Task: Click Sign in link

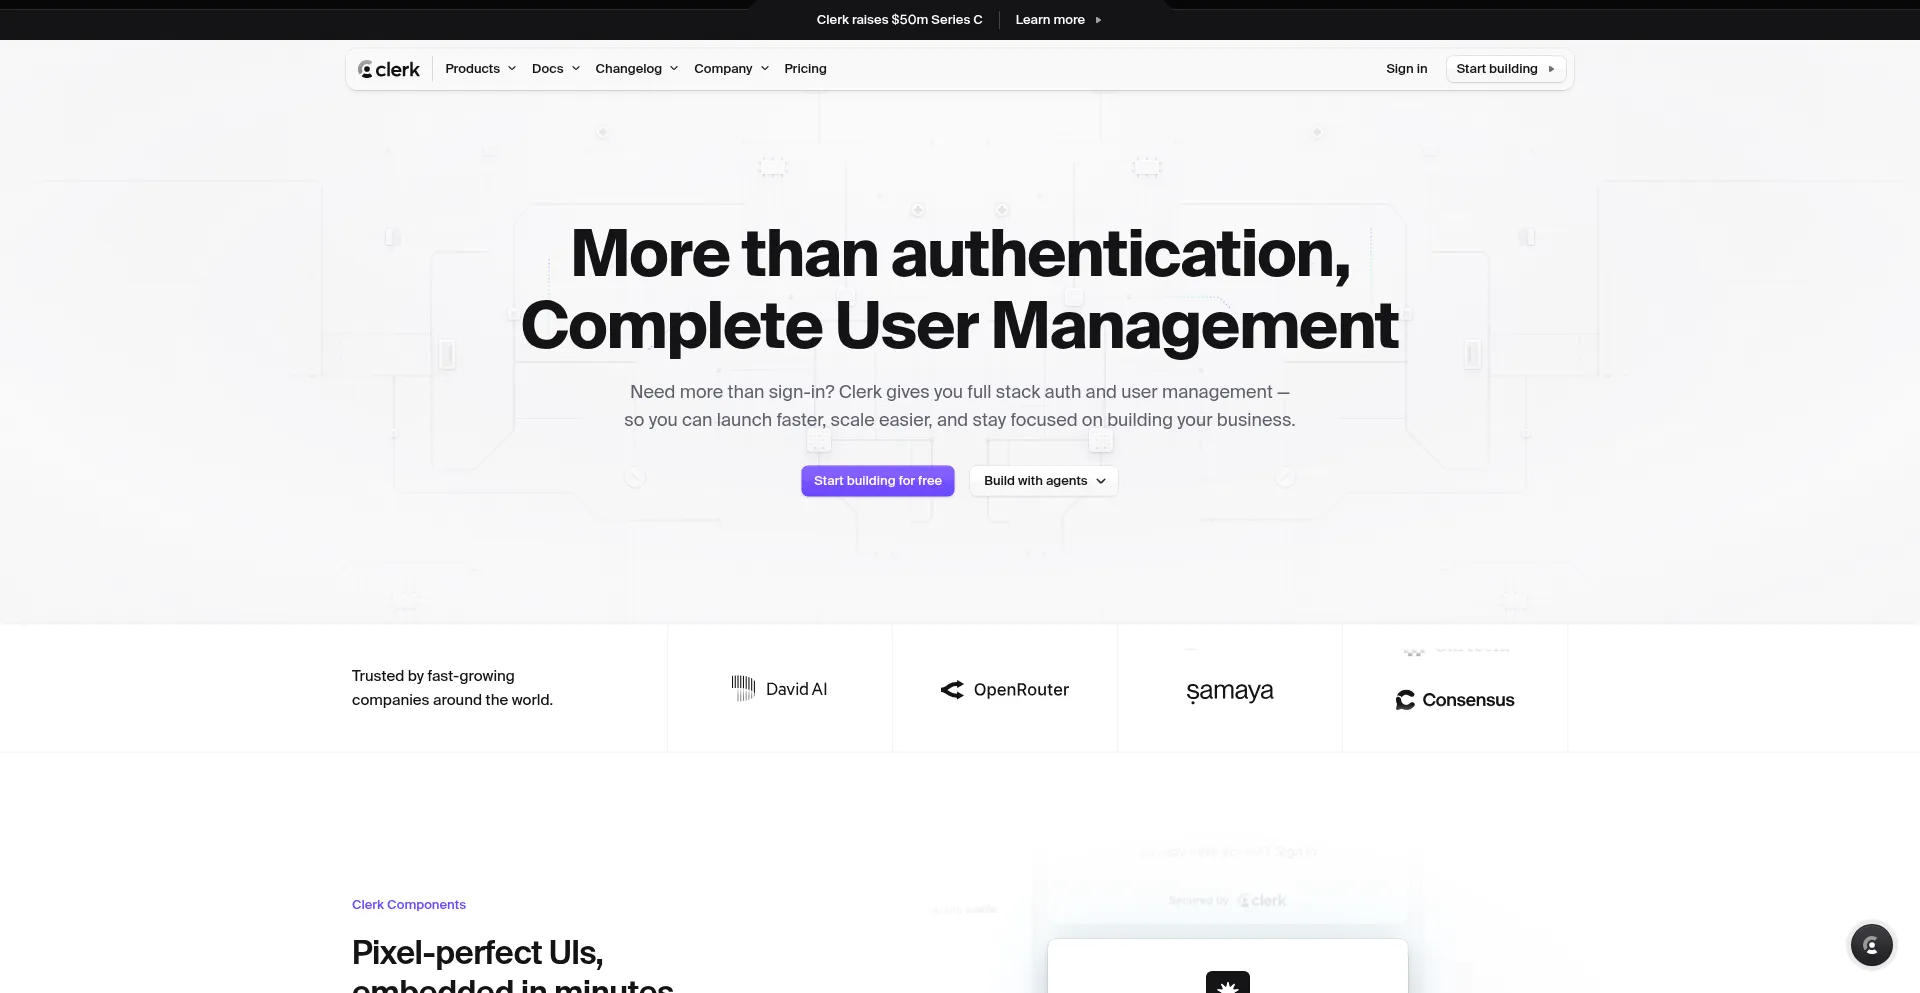Action: 1406,69
